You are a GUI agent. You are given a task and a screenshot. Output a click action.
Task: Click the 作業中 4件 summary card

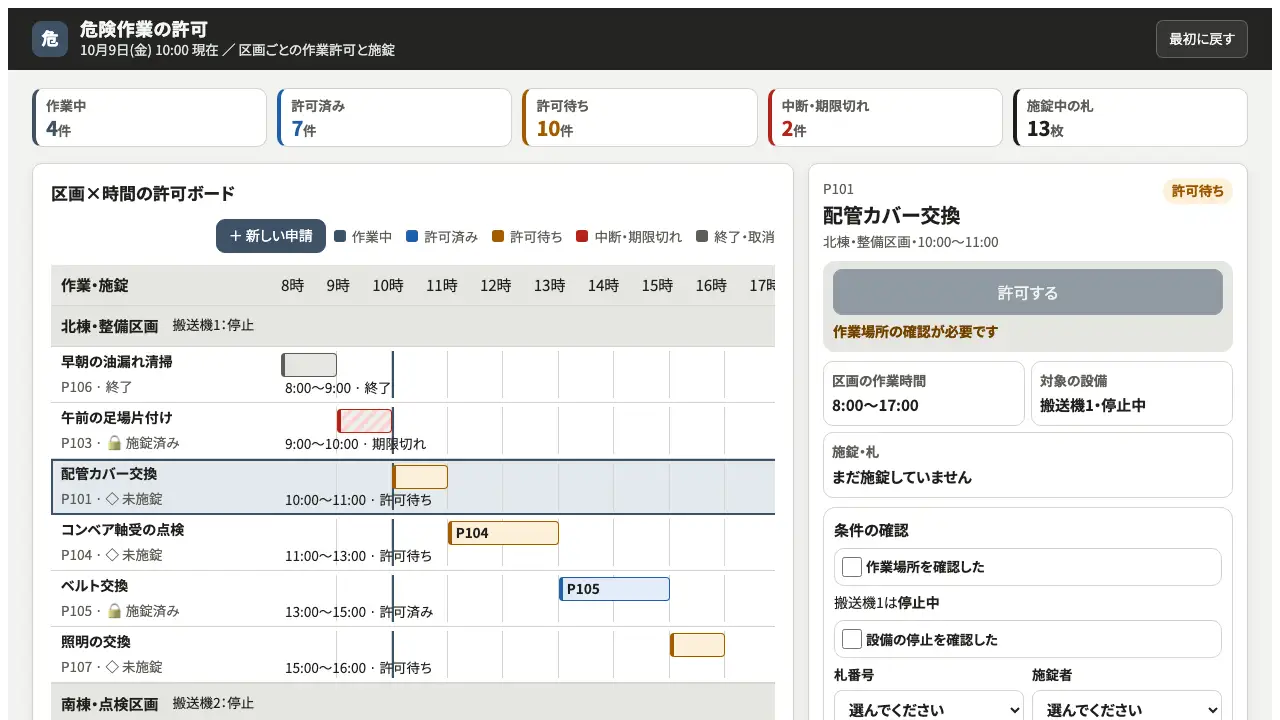click(150, 118)
